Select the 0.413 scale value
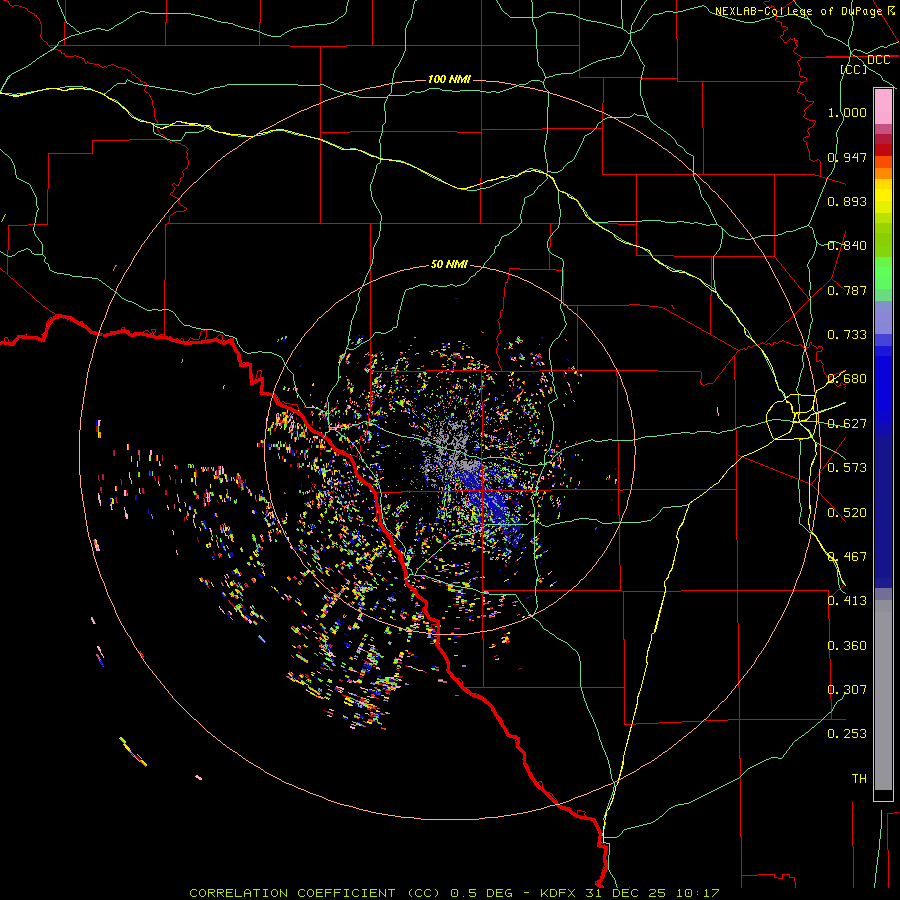The width and height of the screenshot is (900, 900). [x=847, y=601]
